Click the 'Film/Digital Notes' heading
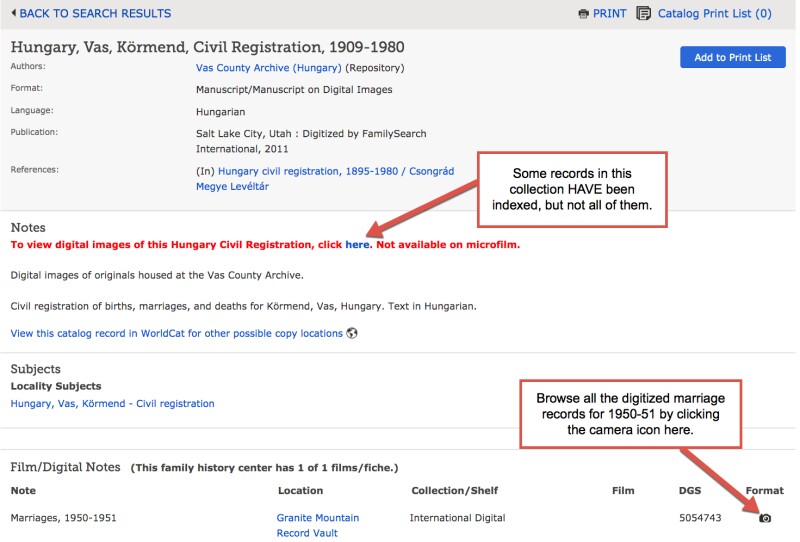The height and width of the screenshot is (542, 800). coord(65,467)
